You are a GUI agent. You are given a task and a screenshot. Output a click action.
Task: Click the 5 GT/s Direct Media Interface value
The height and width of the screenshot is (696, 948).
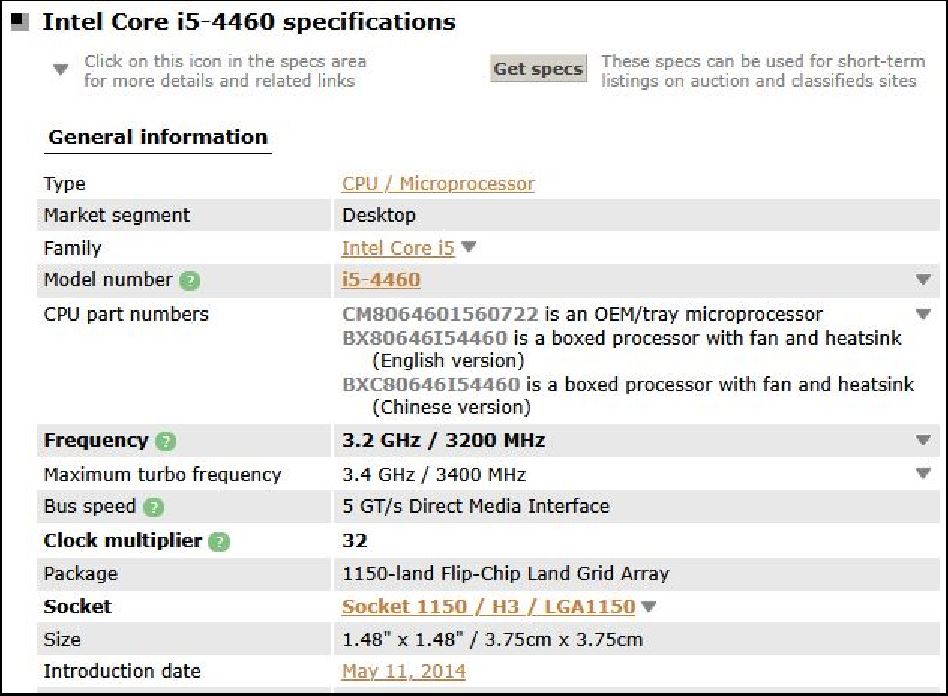click(476, 506)
